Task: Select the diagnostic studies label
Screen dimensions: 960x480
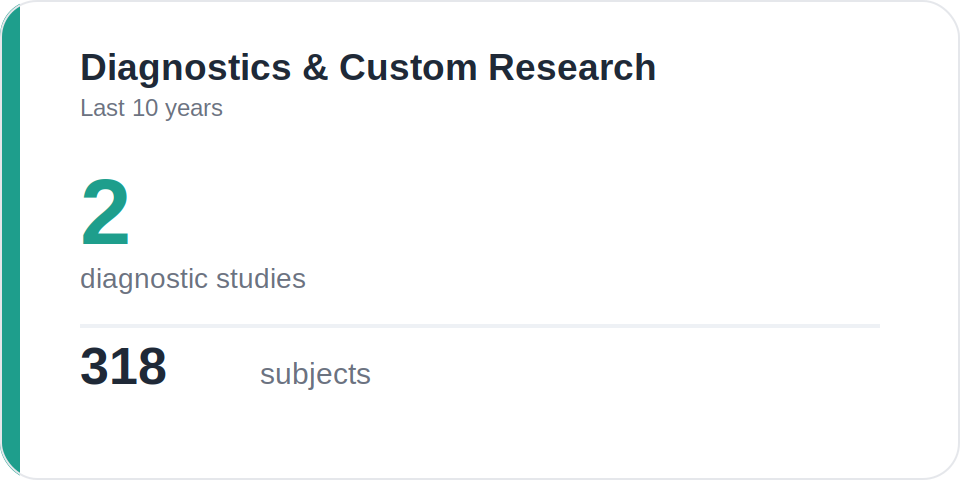Action: coord(193,279)
